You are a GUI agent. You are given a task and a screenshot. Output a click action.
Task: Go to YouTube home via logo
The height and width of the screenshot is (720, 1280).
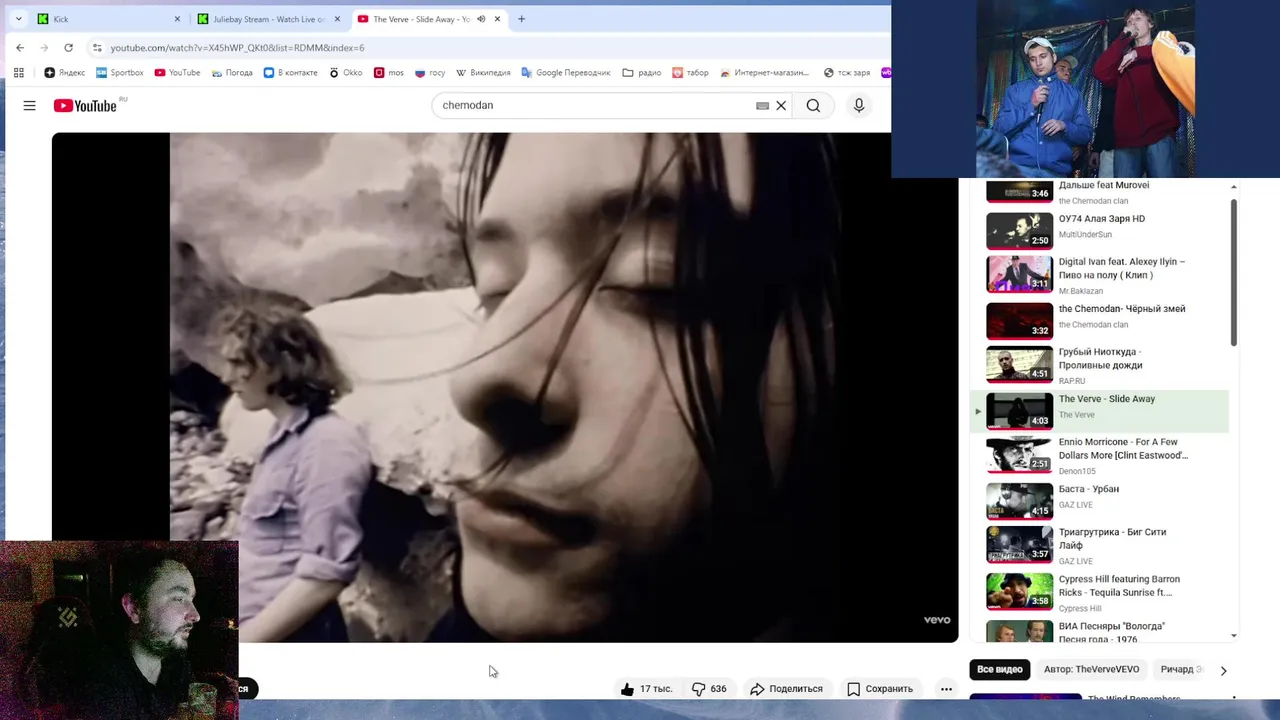[85, 105]
